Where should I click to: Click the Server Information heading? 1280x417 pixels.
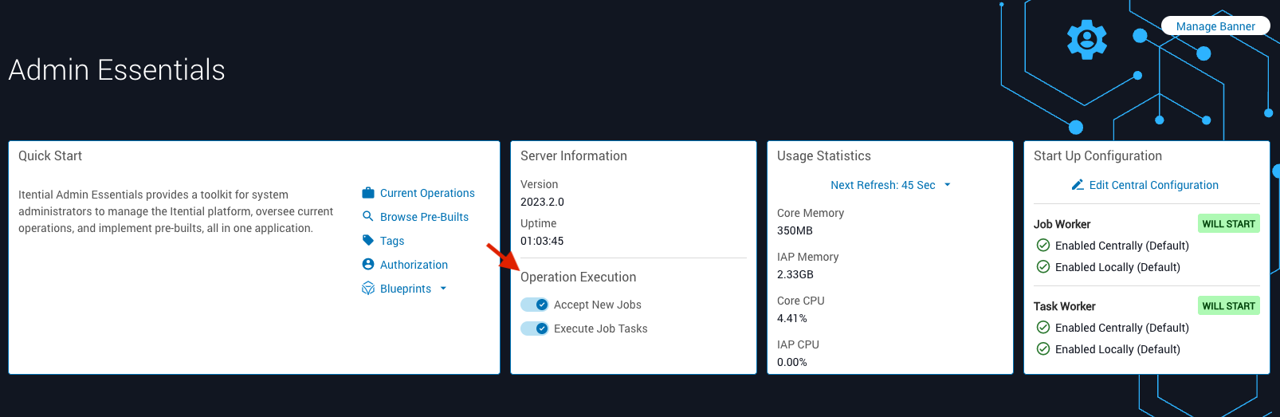click(574, 156)
